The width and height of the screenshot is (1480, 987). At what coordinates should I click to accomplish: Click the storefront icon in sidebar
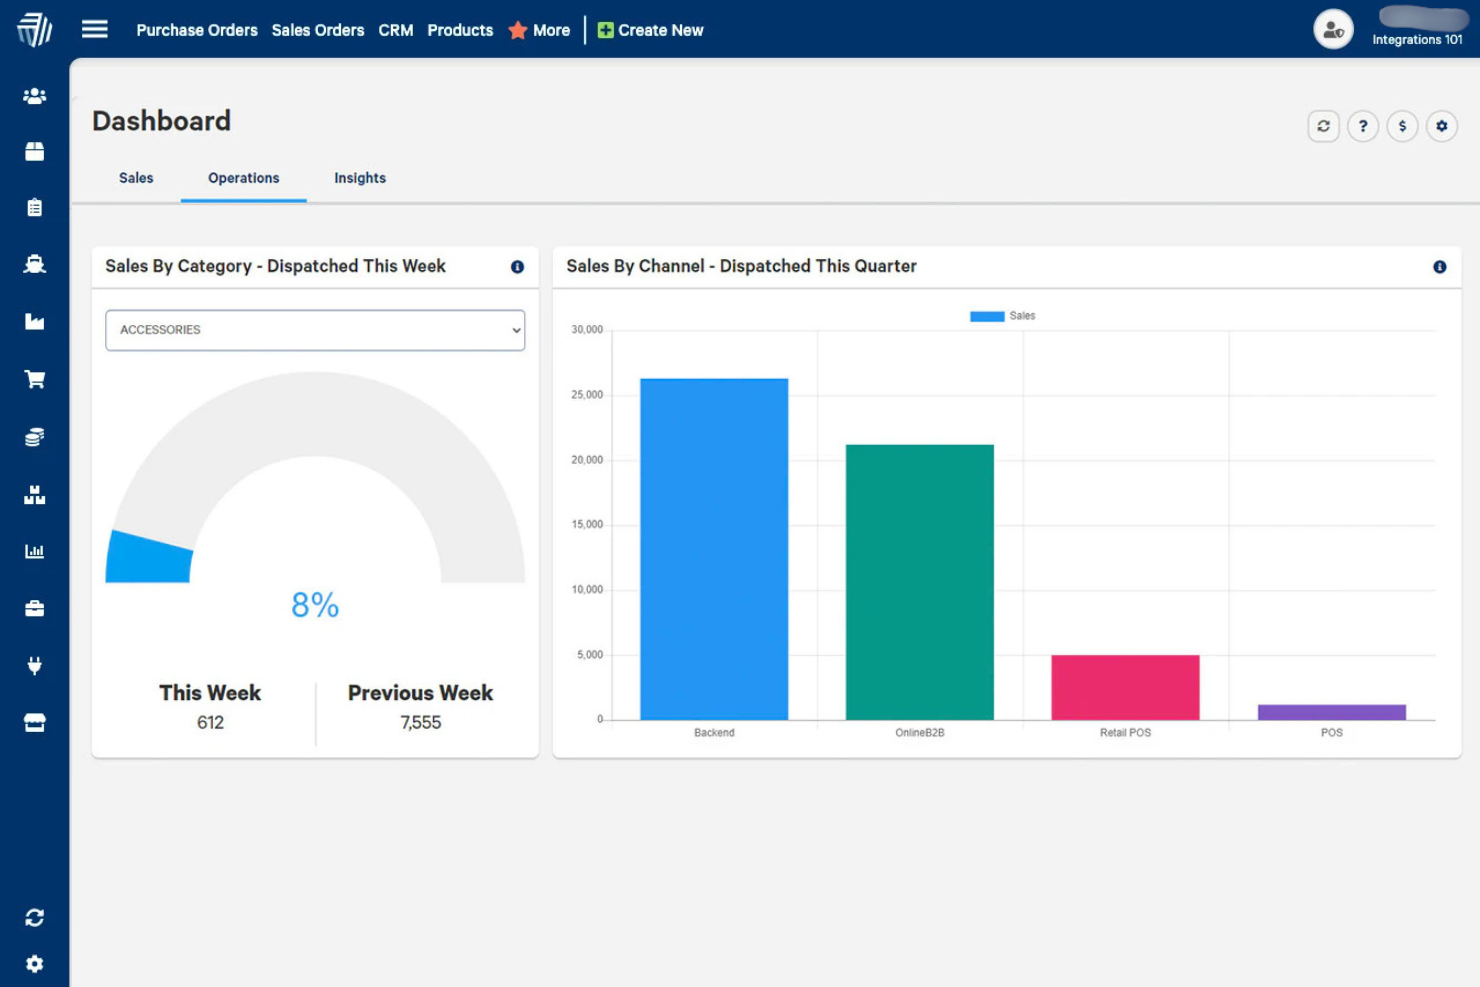coord(34,723)
